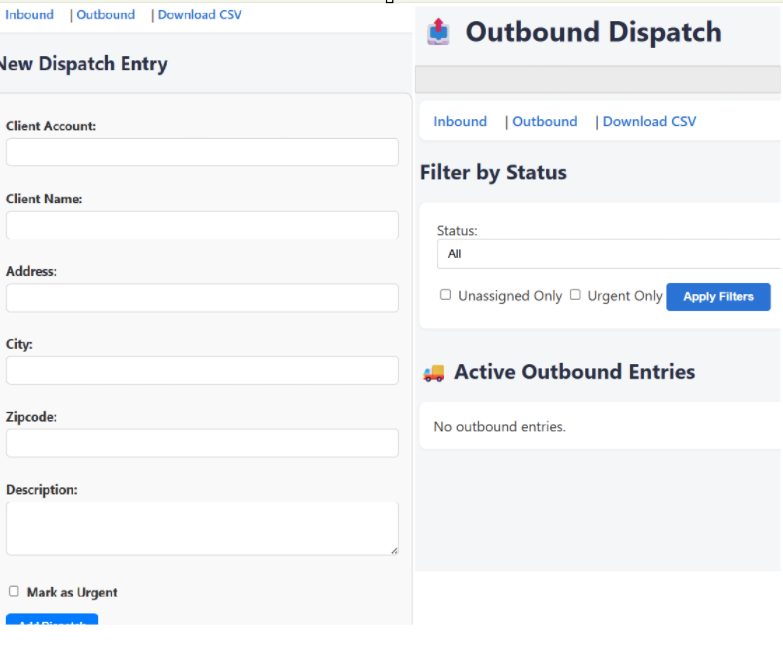Open the Outbound link in left panel
Image resolution: width=783 pixels, height=646 pixels.
coord(105,14)
